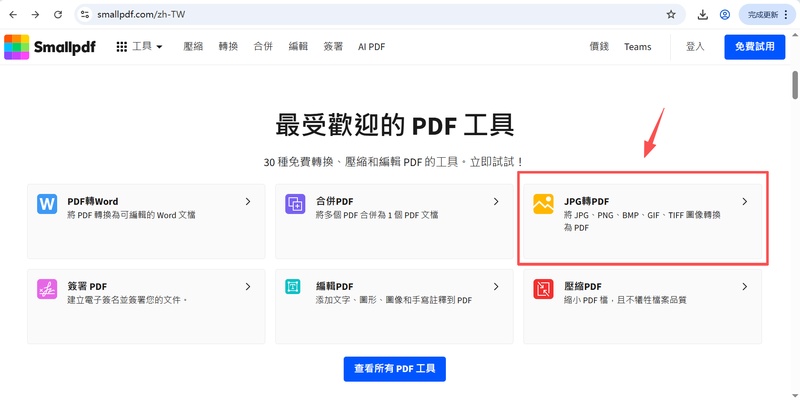The width and height of the screenshot is (800, 400).
Task: Click text 添加文字、圖形、圖像和手寫註釋到 PDF
Action: 394,301
